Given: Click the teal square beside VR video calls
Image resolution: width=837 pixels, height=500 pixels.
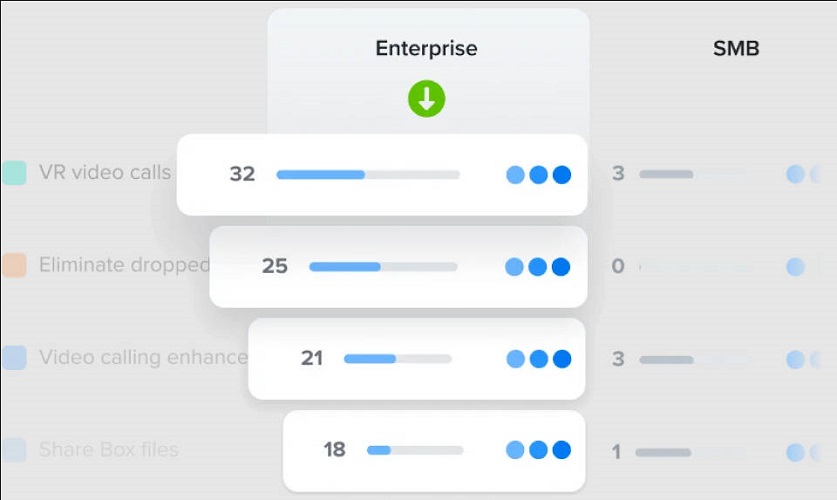Looking at the screenshot, I should point(14,173).
